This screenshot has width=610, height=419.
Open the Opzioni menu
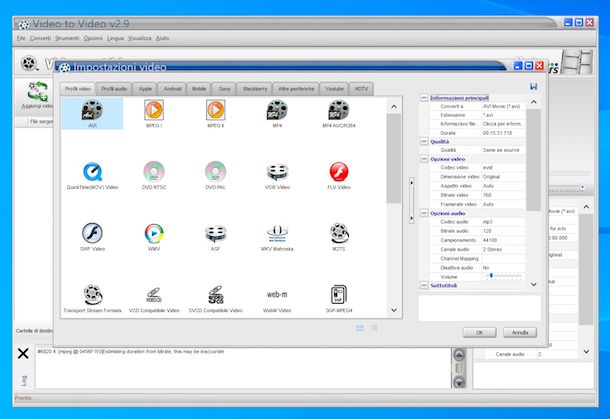pyautogui.click(x=93, y=38)
